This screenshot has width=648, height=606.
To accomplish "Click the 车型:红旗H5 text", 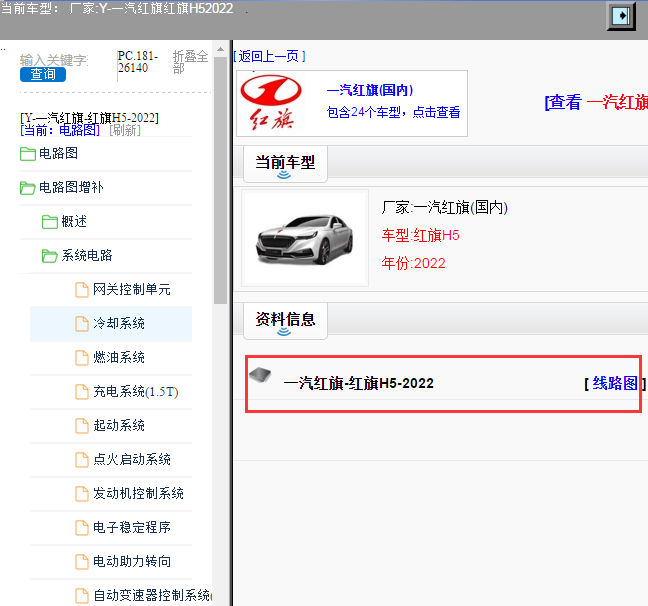I will [420, 235].
